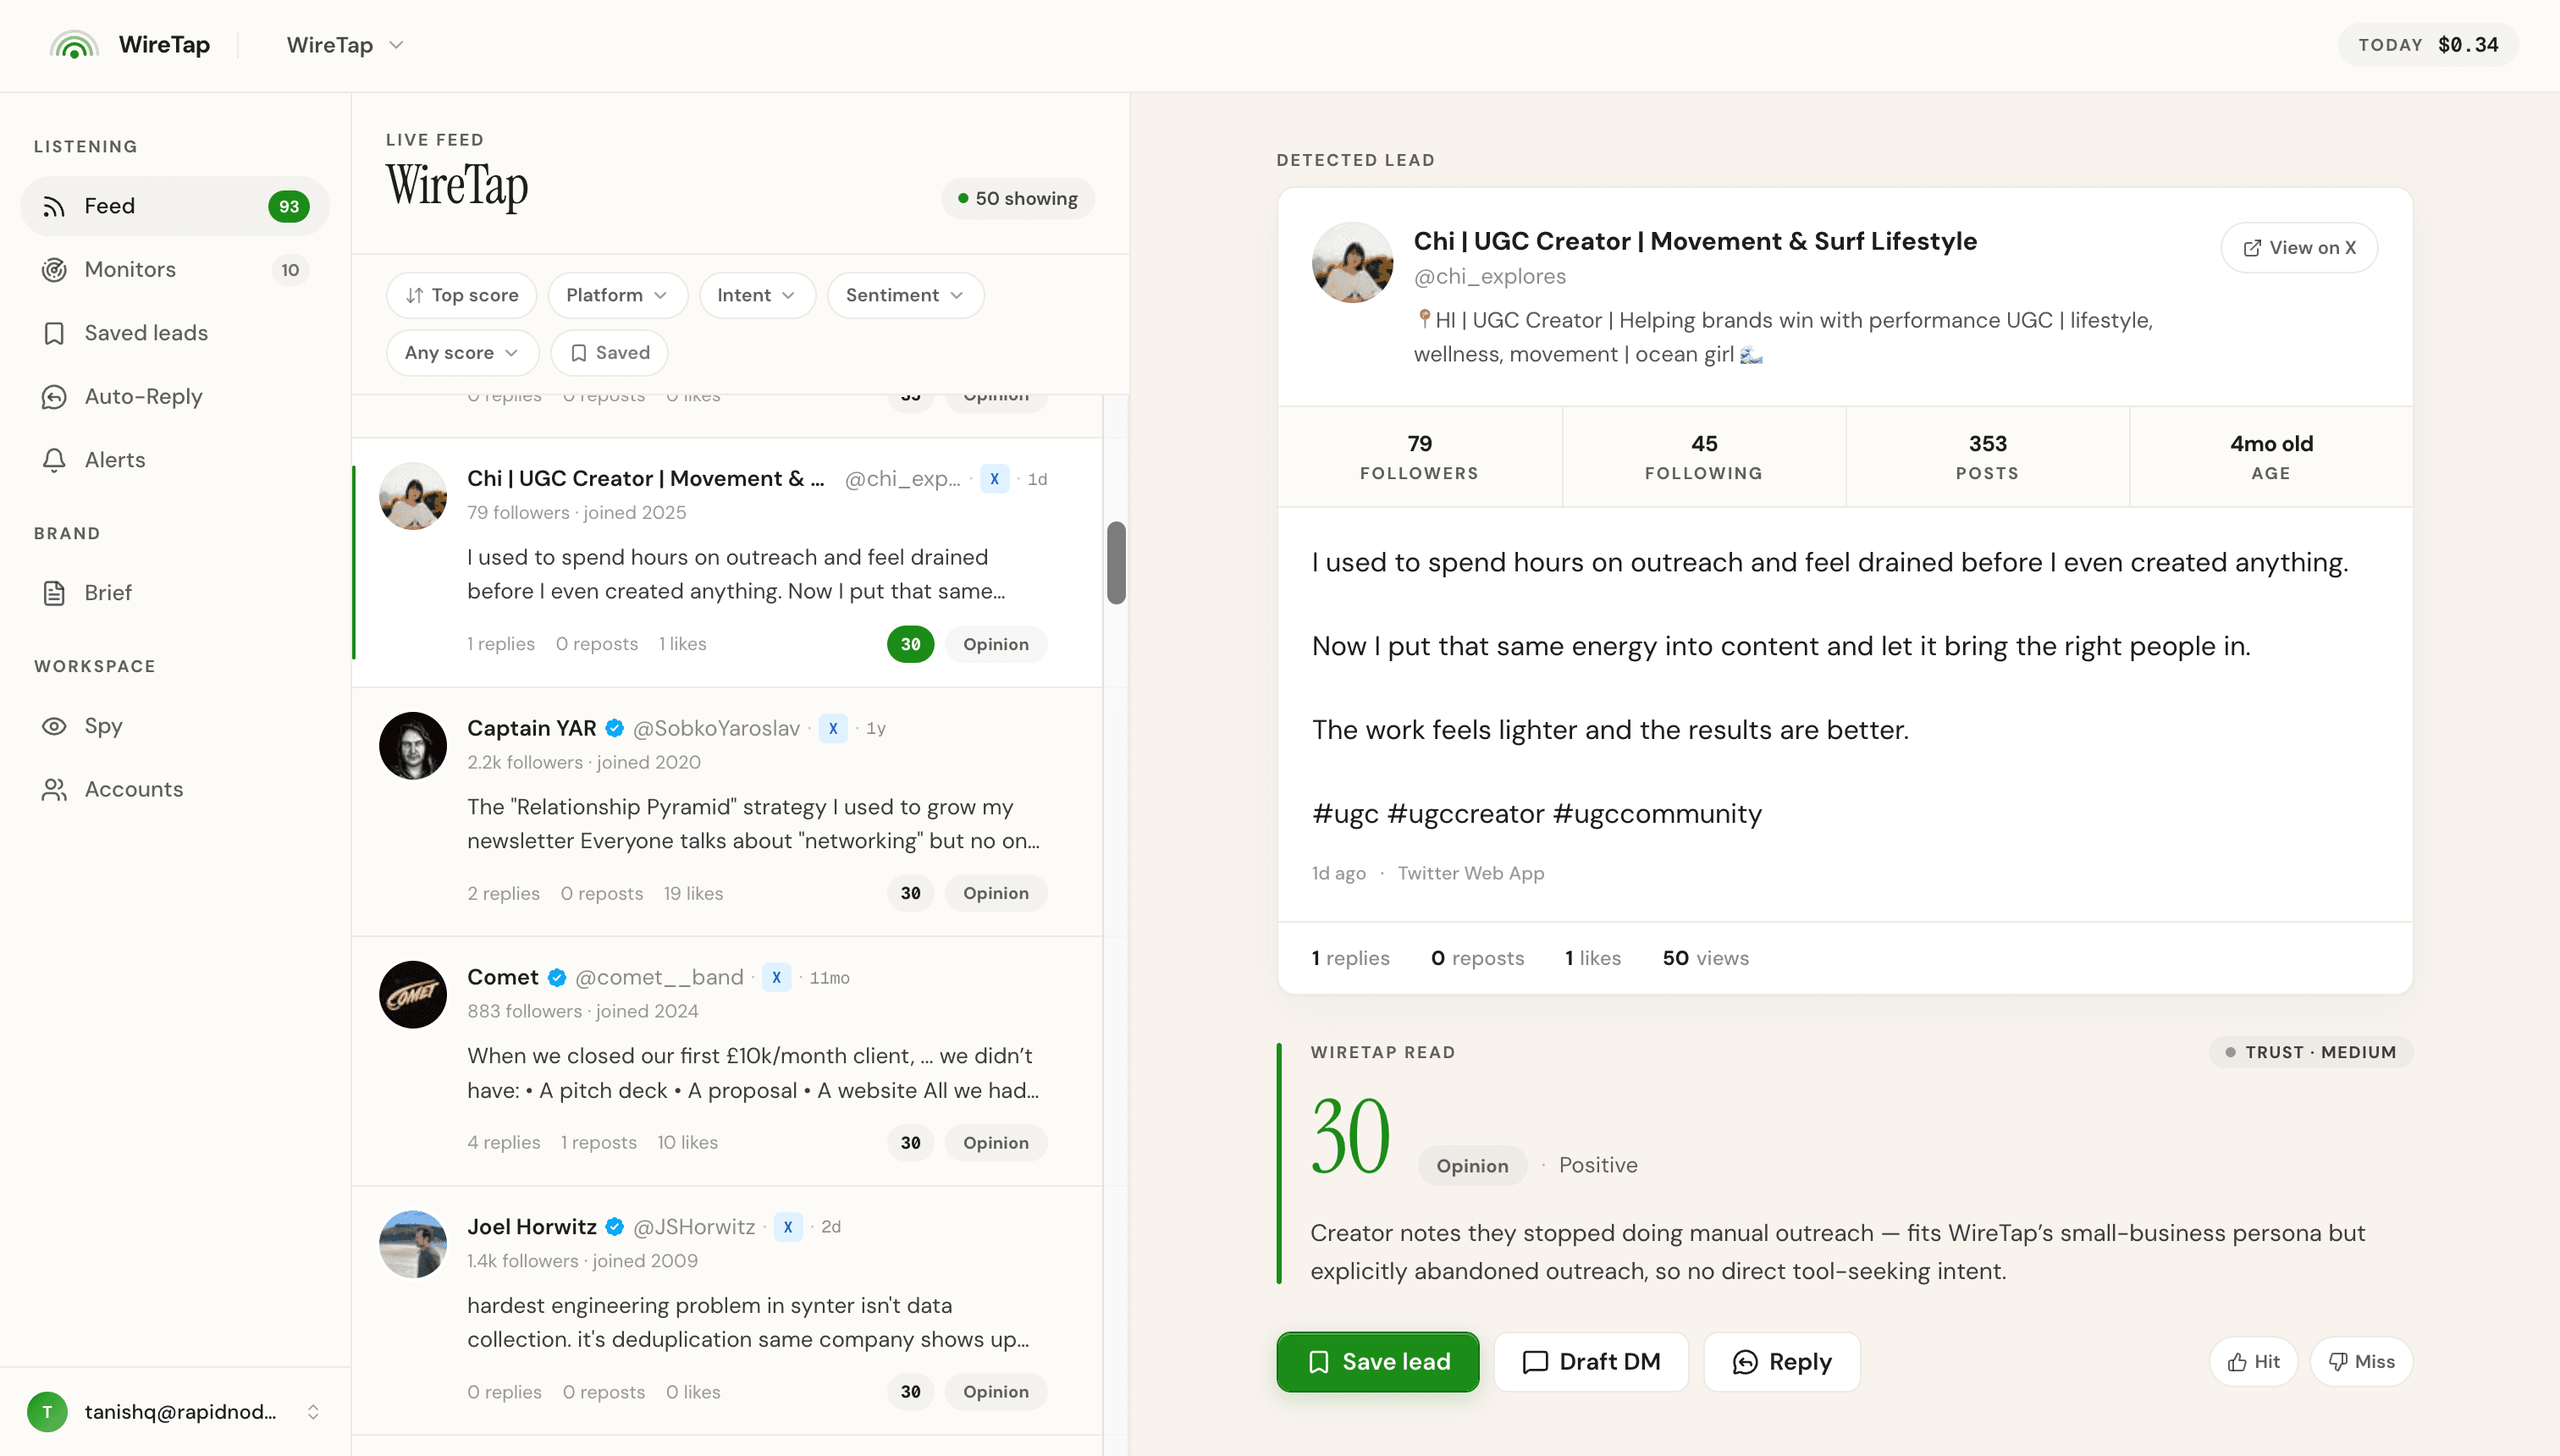Click the 50 views count
This screenshot has width=2560, height=1456.
click(1705, 958)
